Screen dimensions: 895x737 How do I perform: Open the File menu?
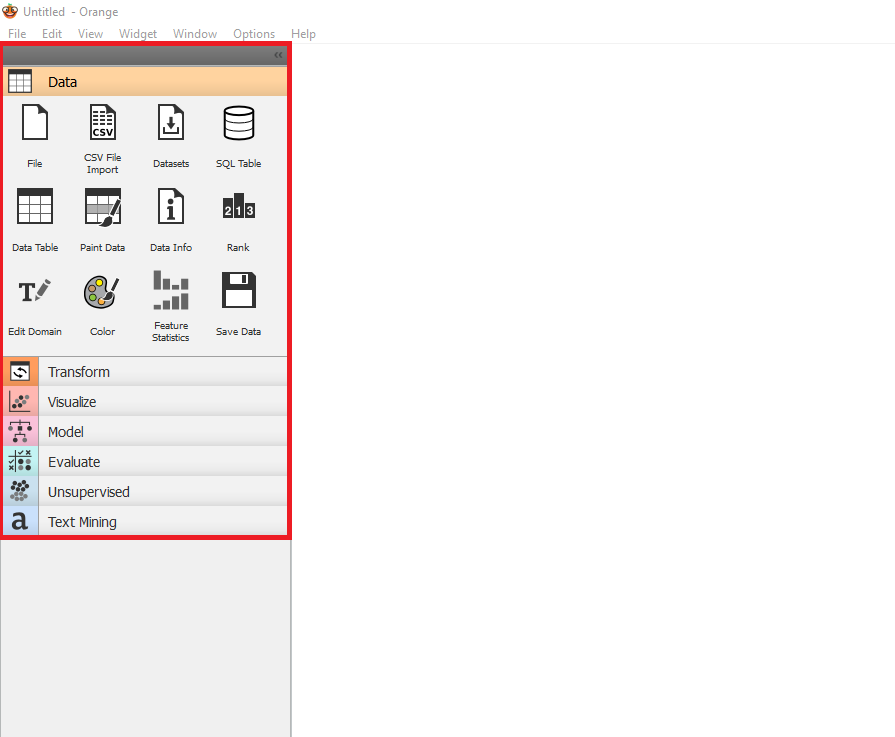click(x=17, y=34)
